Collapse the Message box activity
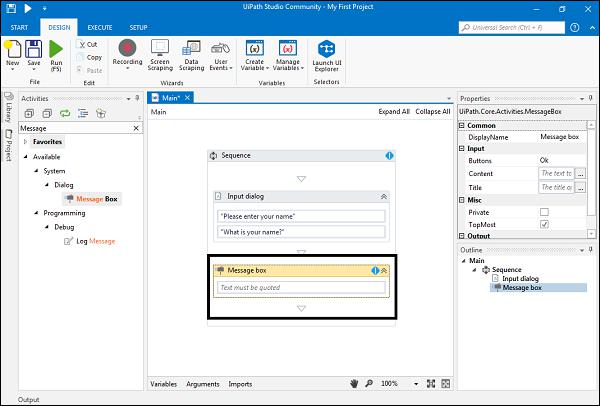Screen dimensions: 600x406 pyautogui.click(x=384, y=271)
